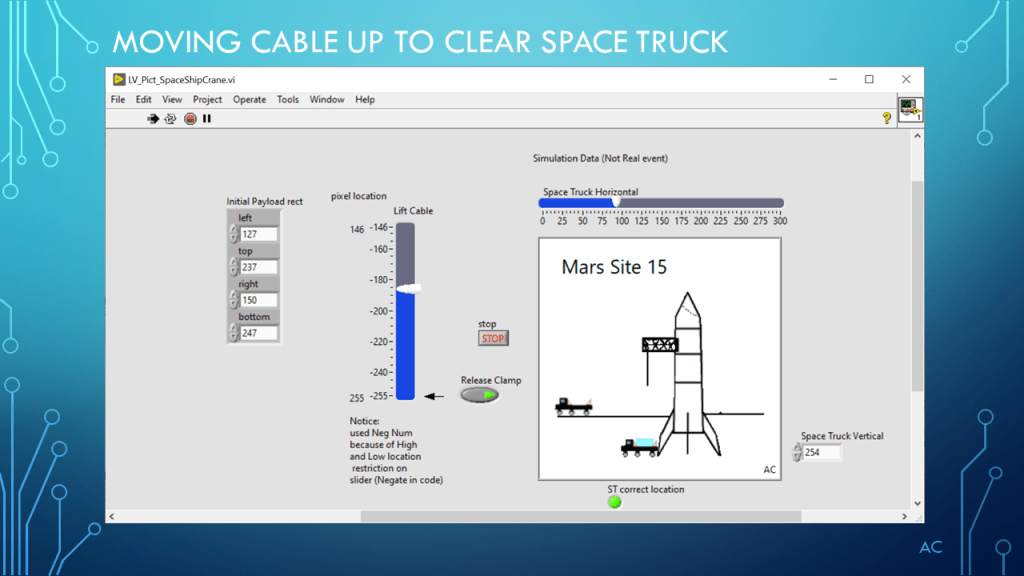This screenshot has height=576, width=1024.
Task: Open the Project menu
Action: (207, 100)
